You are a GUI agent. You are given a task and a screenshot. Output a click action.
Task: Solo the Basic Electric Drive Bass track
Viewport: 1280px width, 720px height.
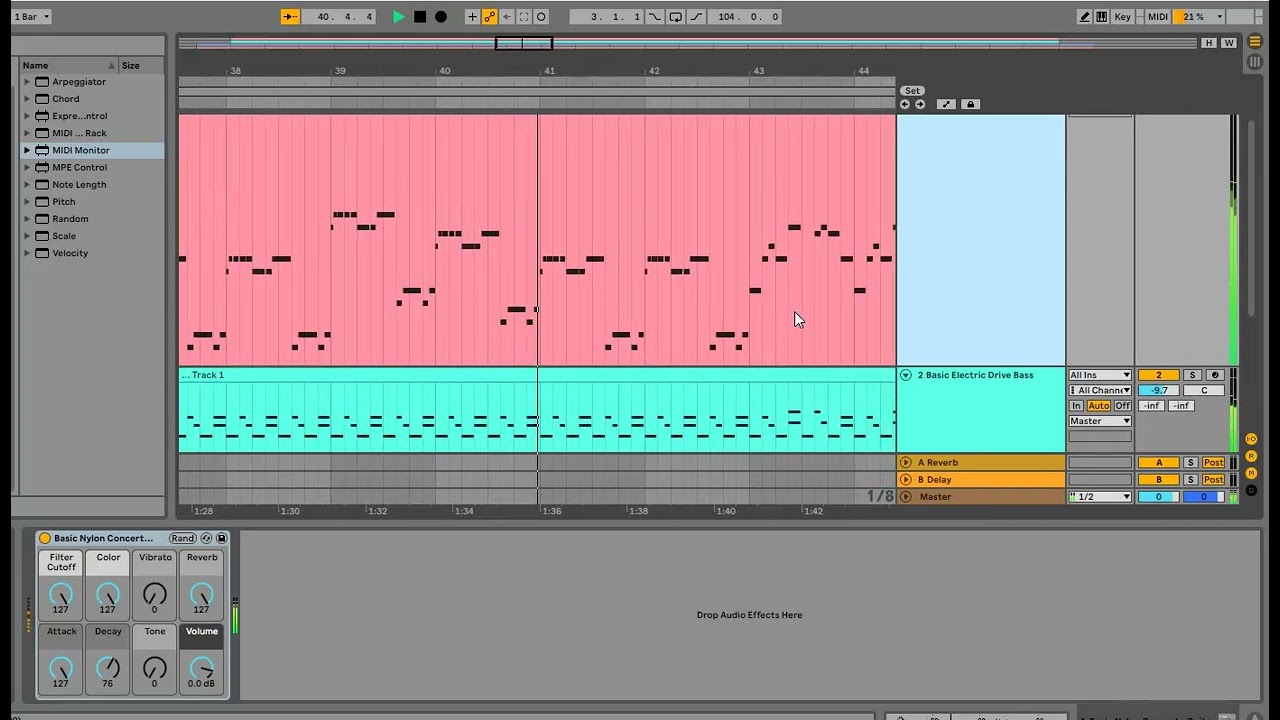click(x=1192, y=375)
